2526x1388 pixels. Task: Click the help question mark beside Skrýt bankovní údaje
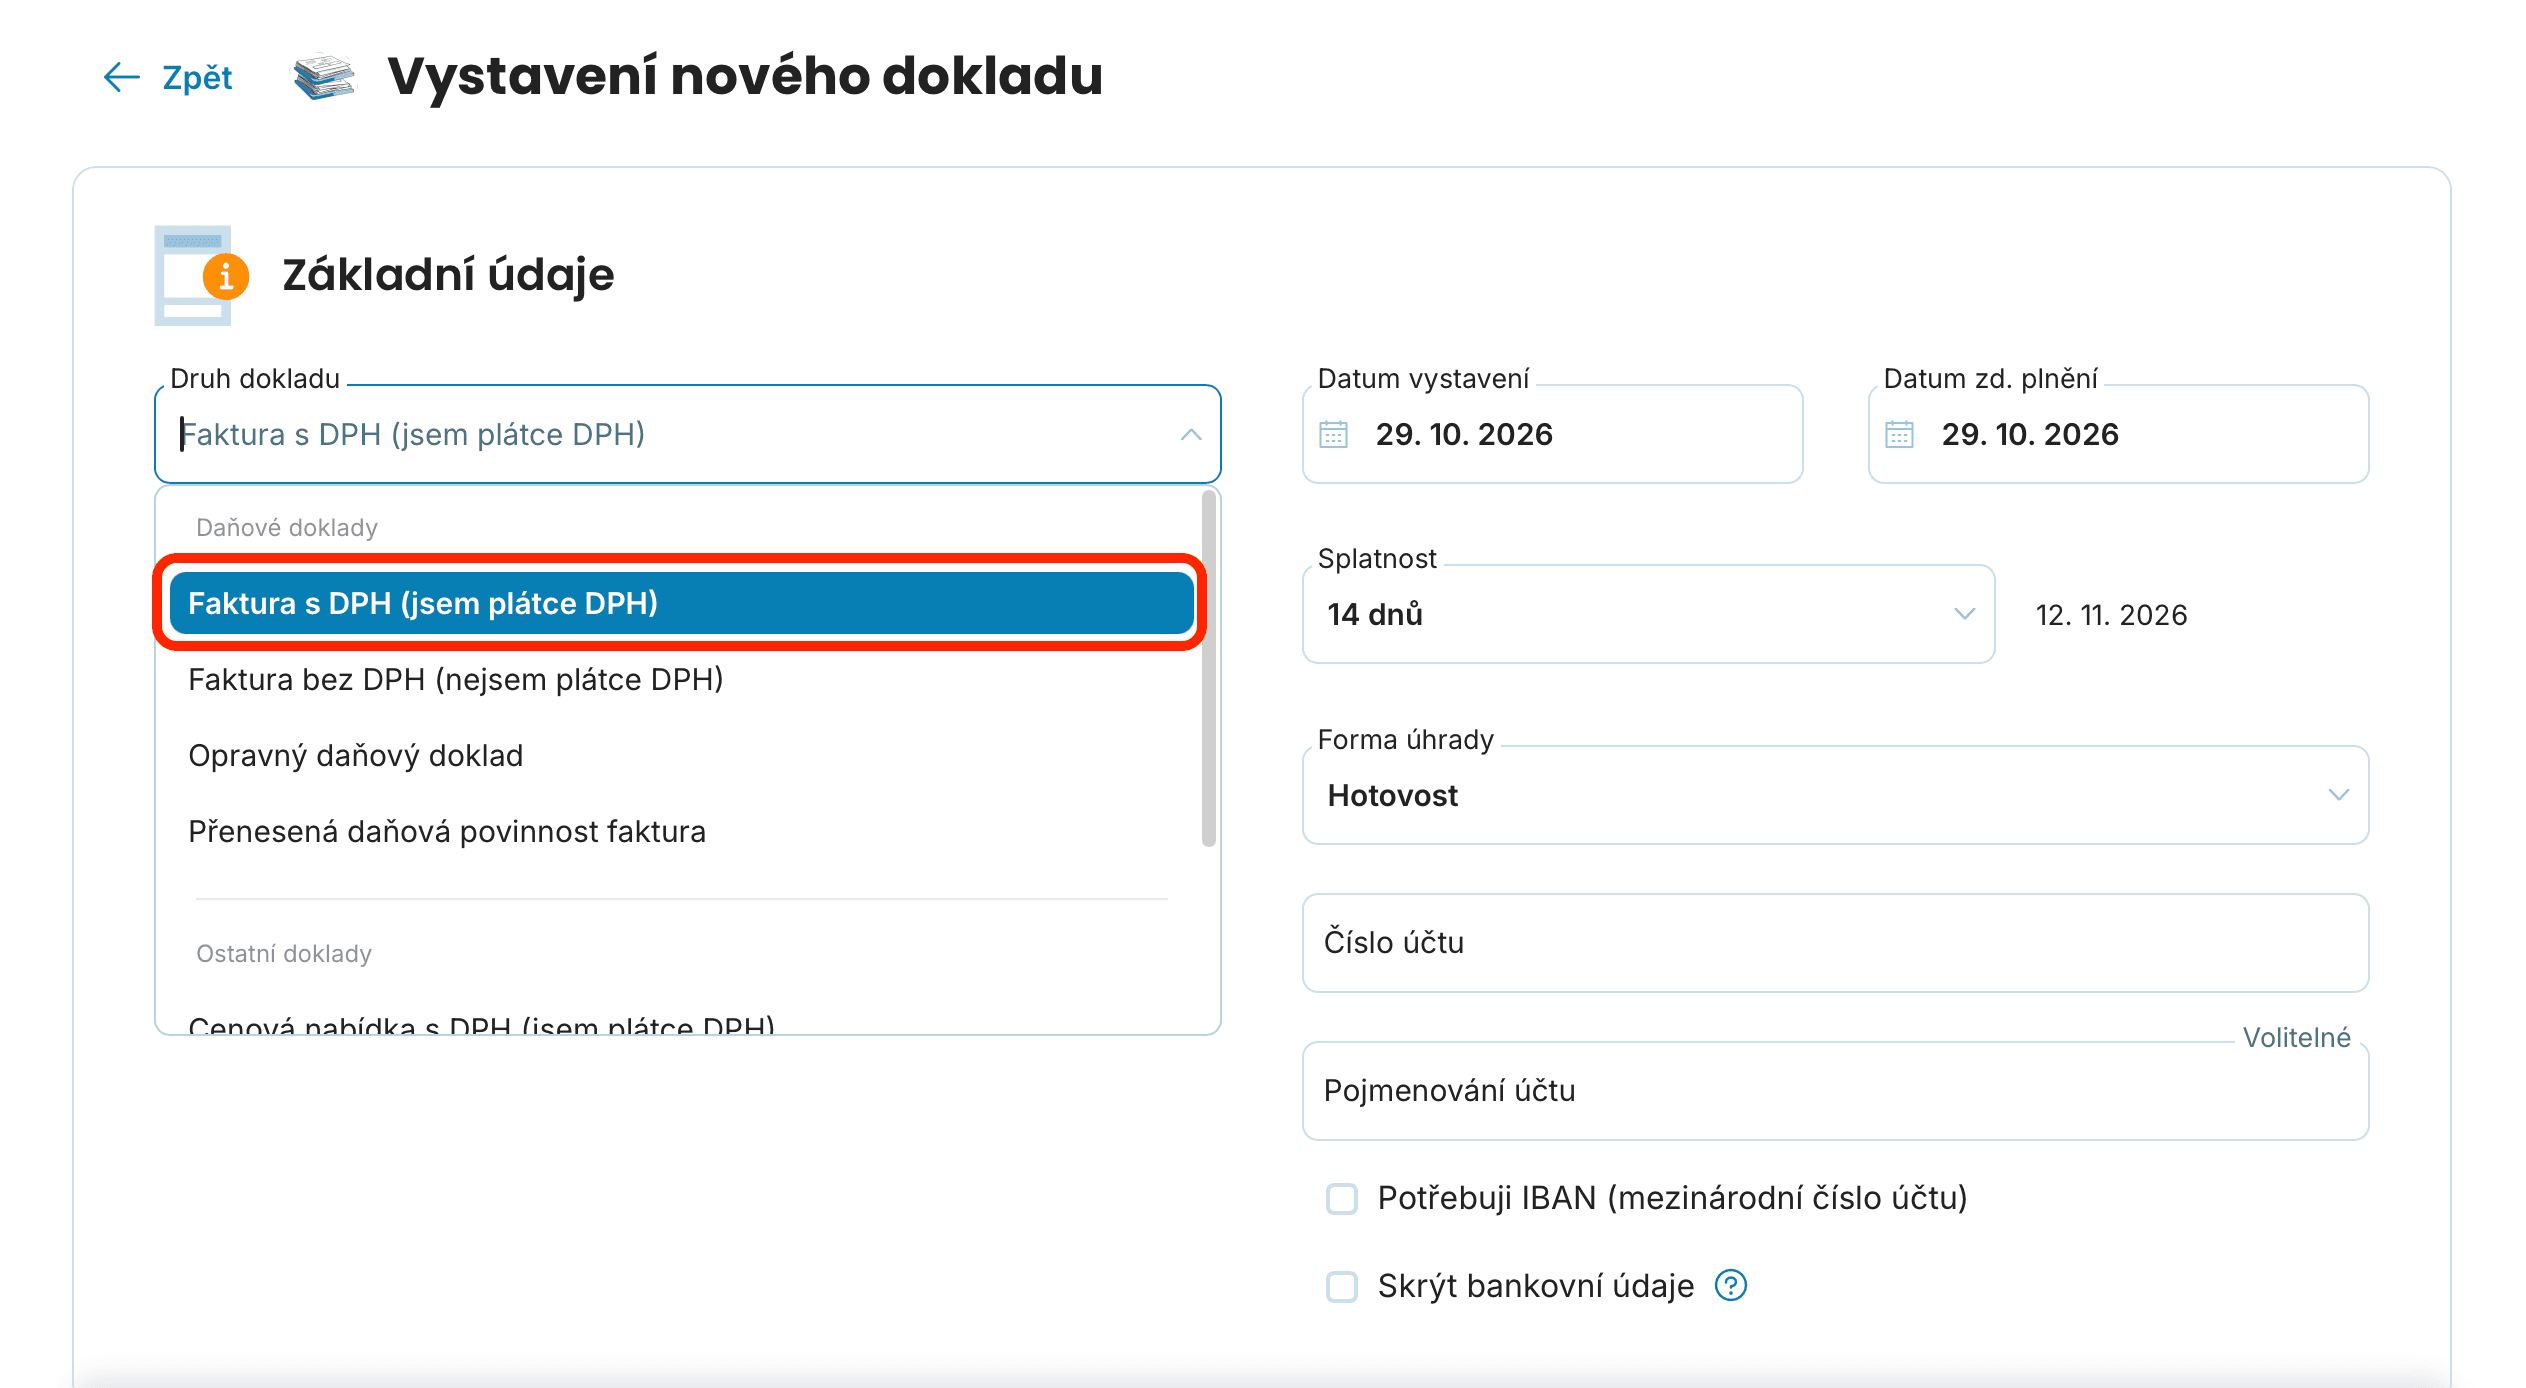coord(1730,1285)
